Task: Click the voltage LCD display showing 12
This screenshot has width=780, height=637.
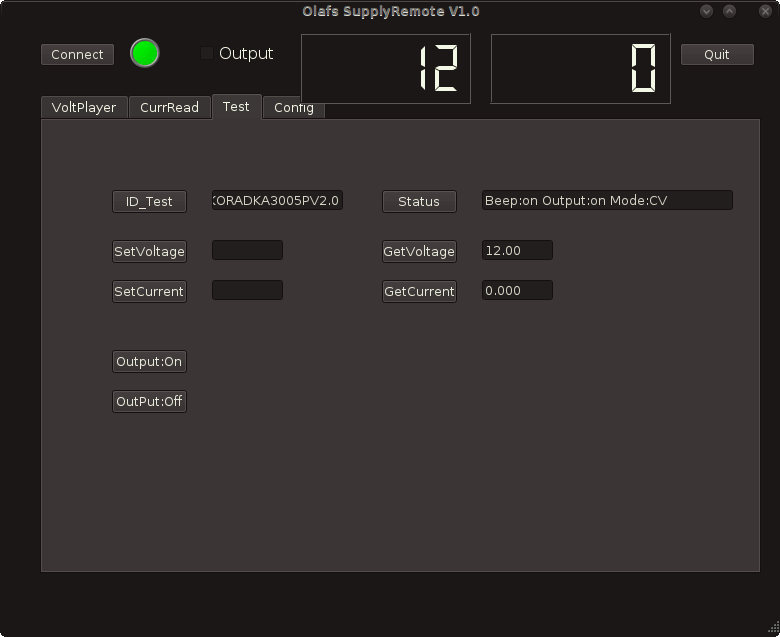Action: tap(386, 69)
